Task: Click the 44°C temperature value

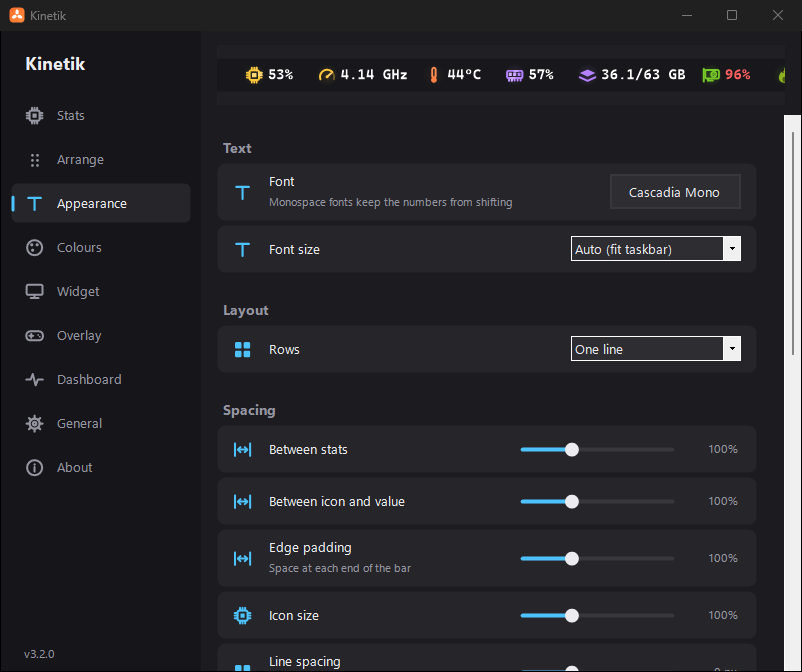Action: click(x=464, y=75)
